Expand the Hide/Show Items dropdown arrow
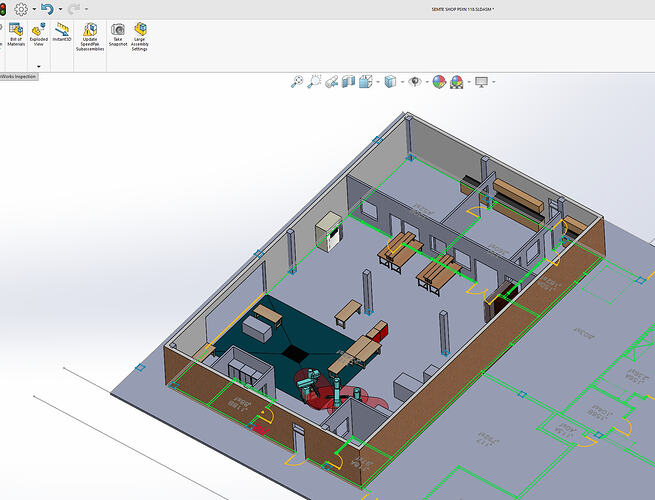 (x=427, y=82)
